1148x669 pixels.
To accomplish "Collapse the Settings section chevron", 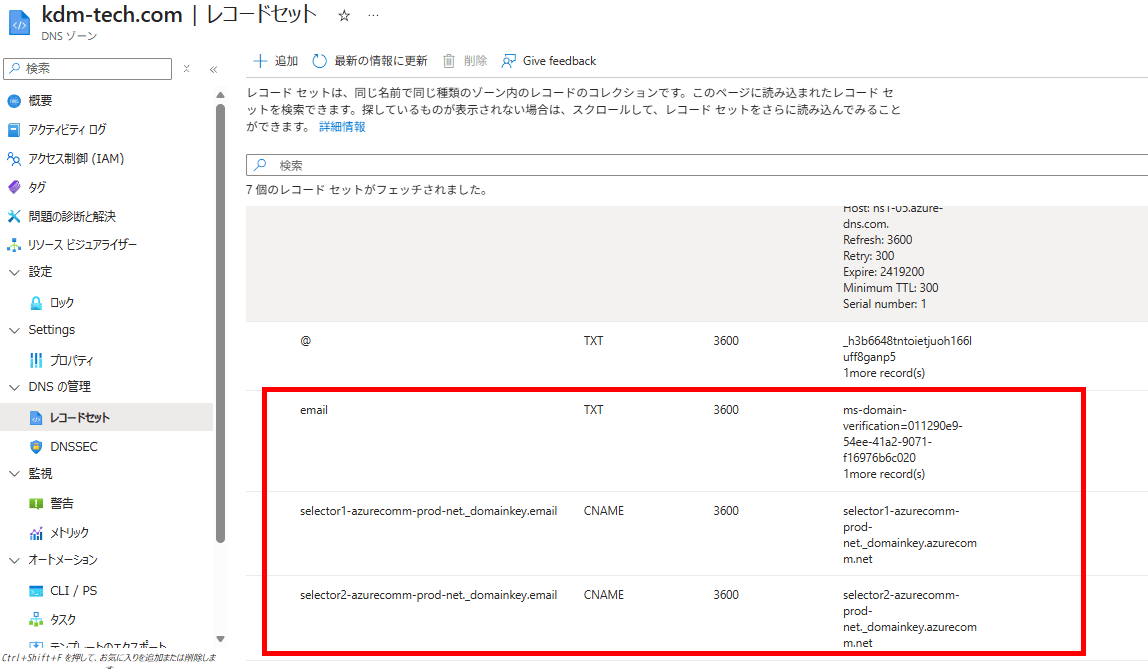I will point(14,330).
